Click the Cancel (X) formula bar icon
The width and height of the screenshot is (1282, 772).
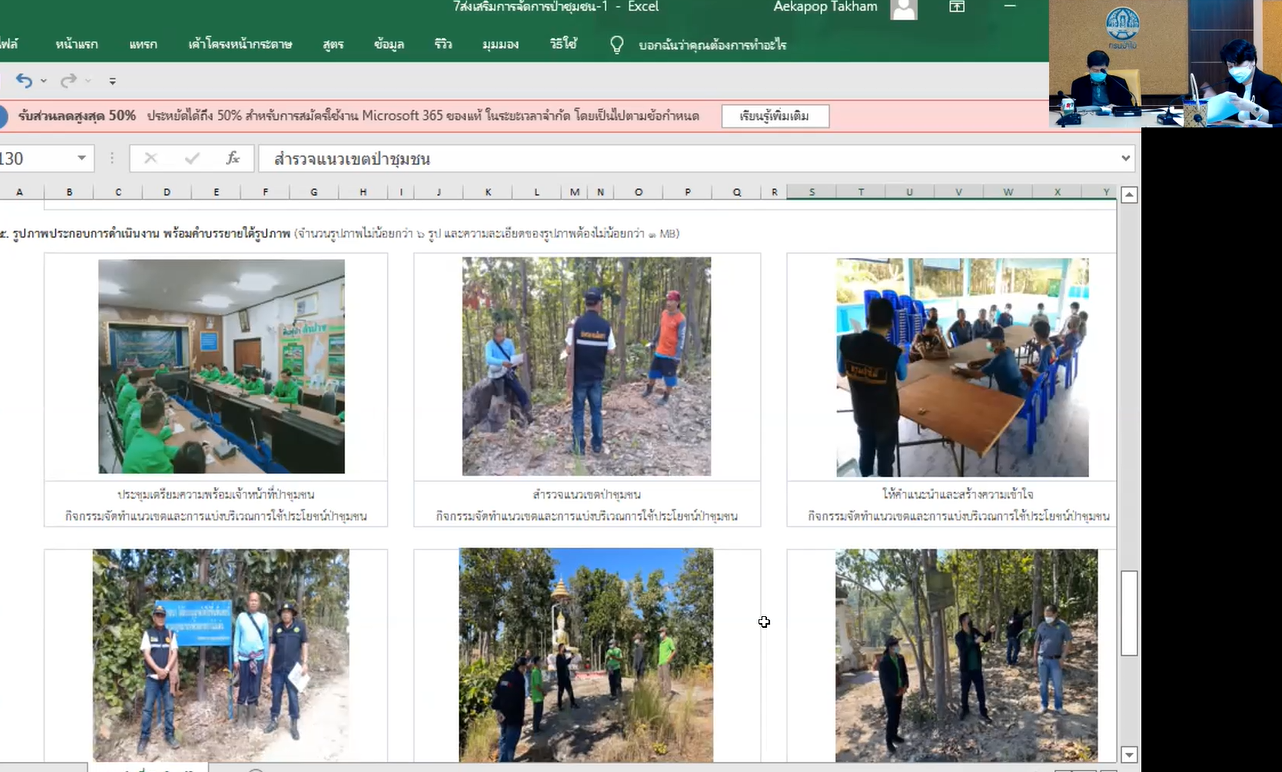[151, 158]
